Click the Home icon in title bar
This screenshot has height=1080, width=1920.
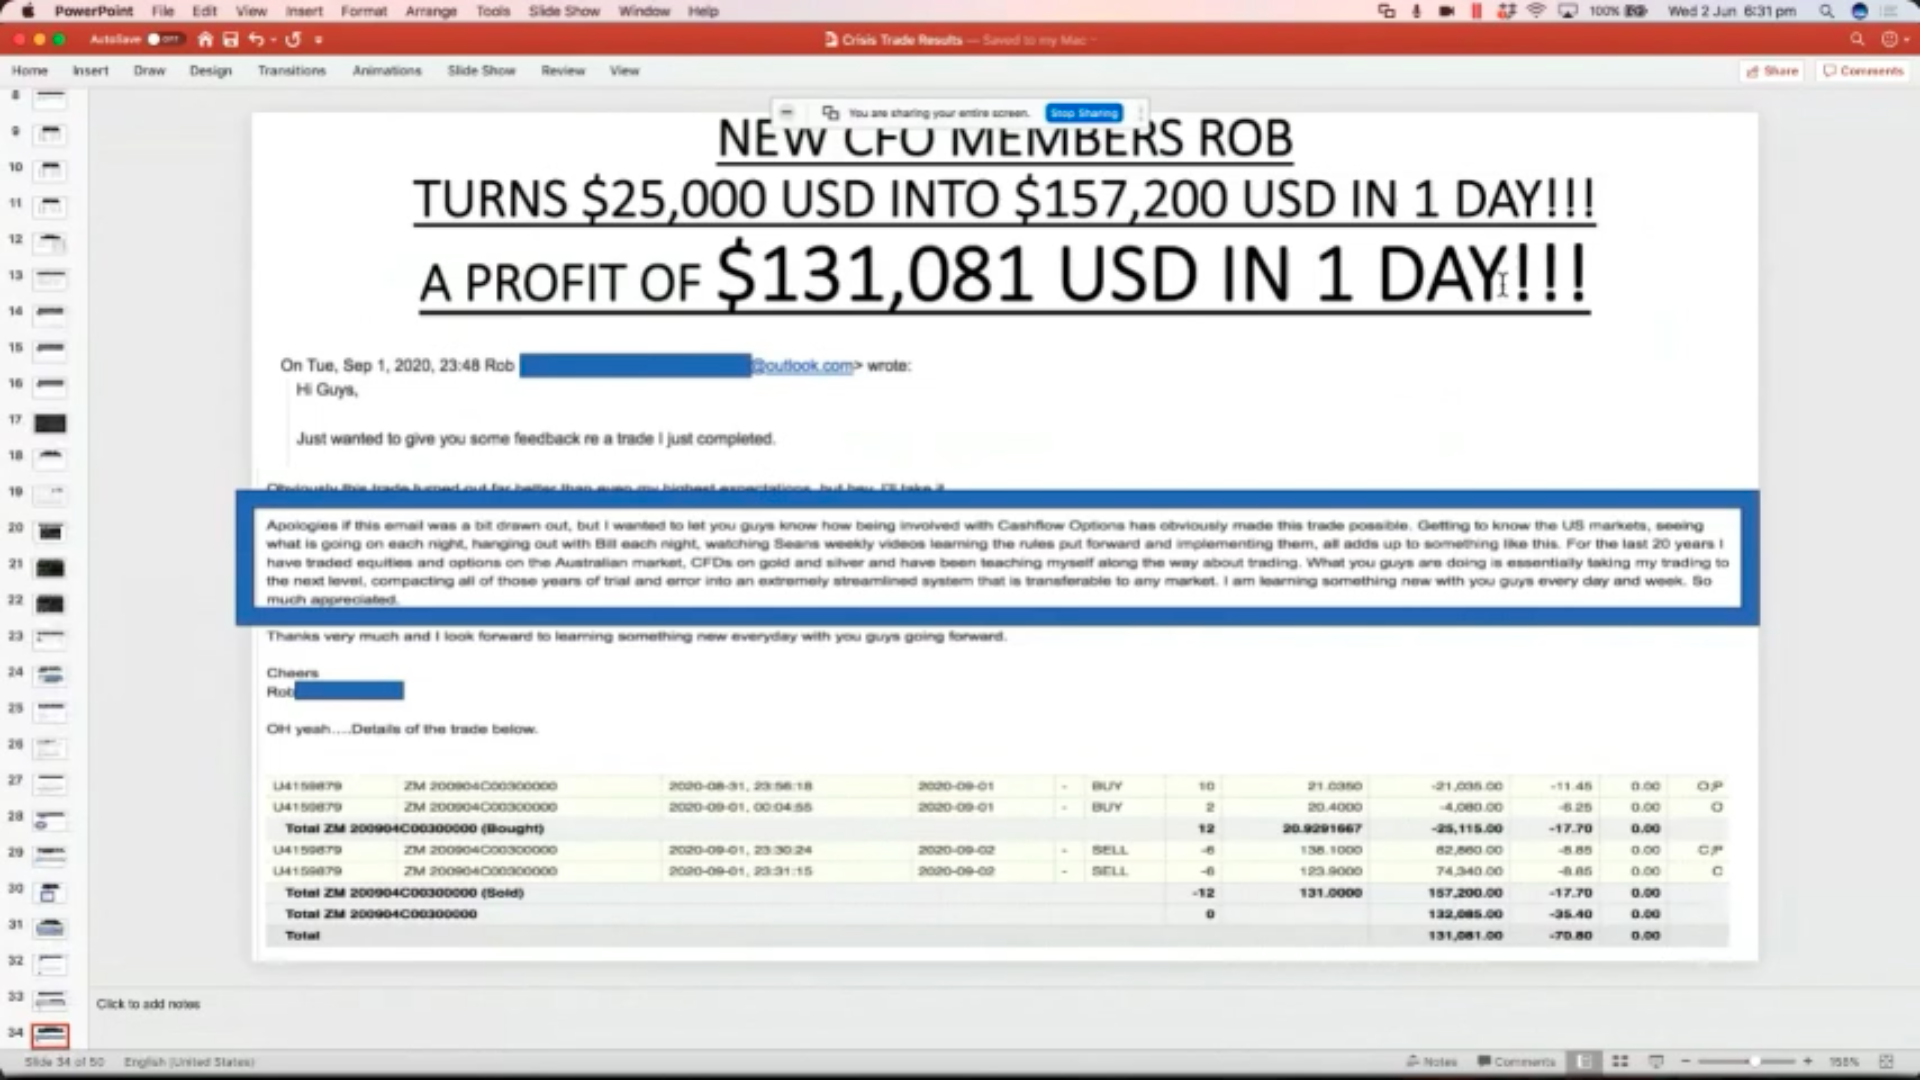(205, 39)
